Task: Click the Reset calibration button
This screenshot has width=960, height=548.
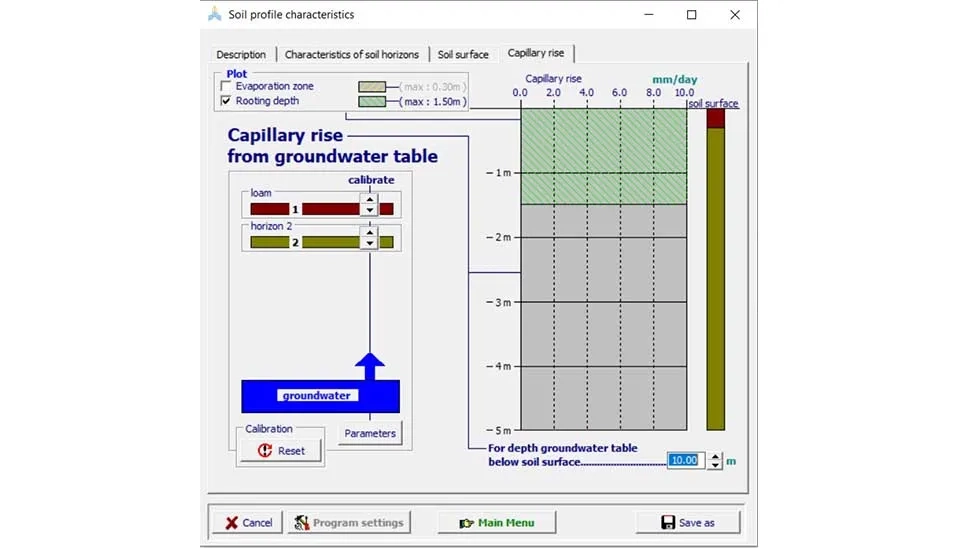Action: [x=281, y=451]
